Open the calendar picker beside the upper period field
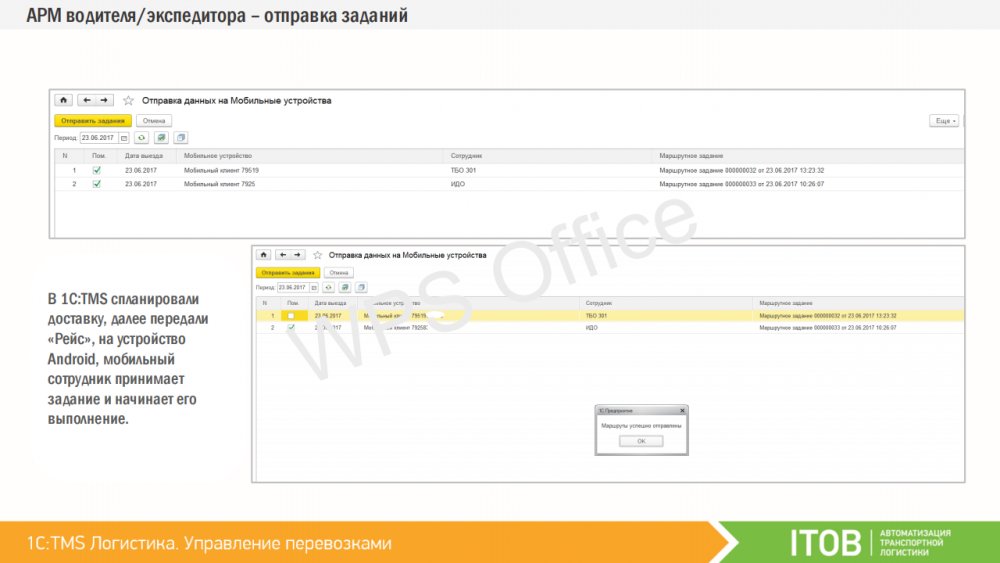This screenshot has height=563, width=1000. pos(125,138)
